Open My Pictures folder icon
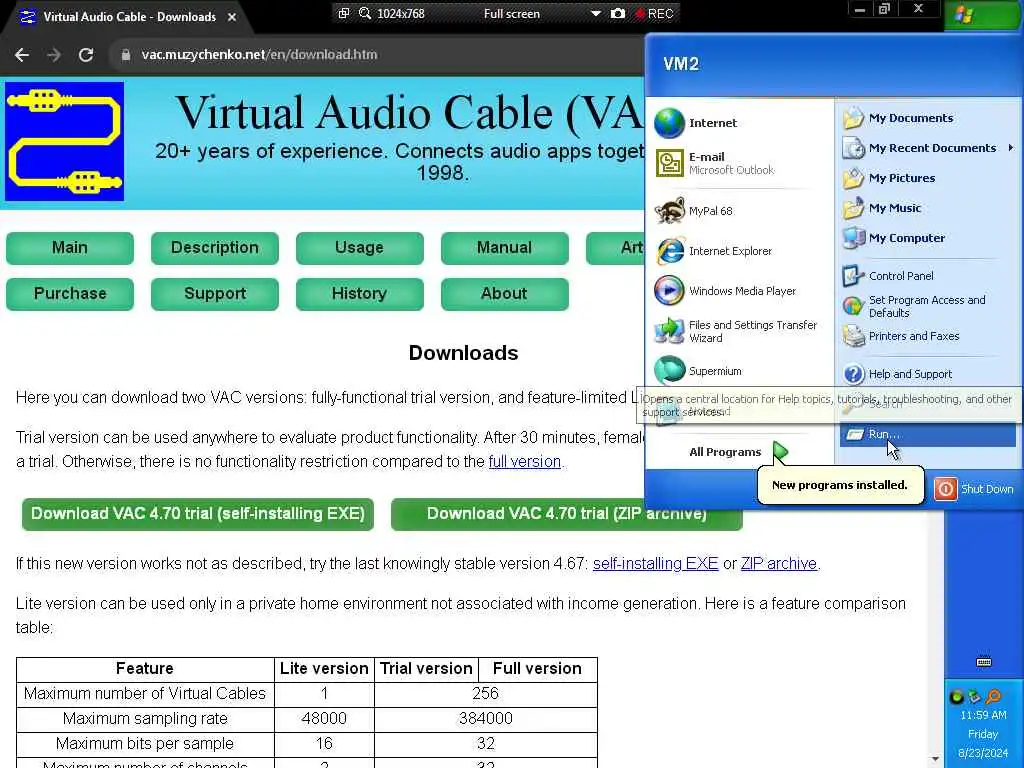This screenshot has width=1024, height=768. coord(853,178)
